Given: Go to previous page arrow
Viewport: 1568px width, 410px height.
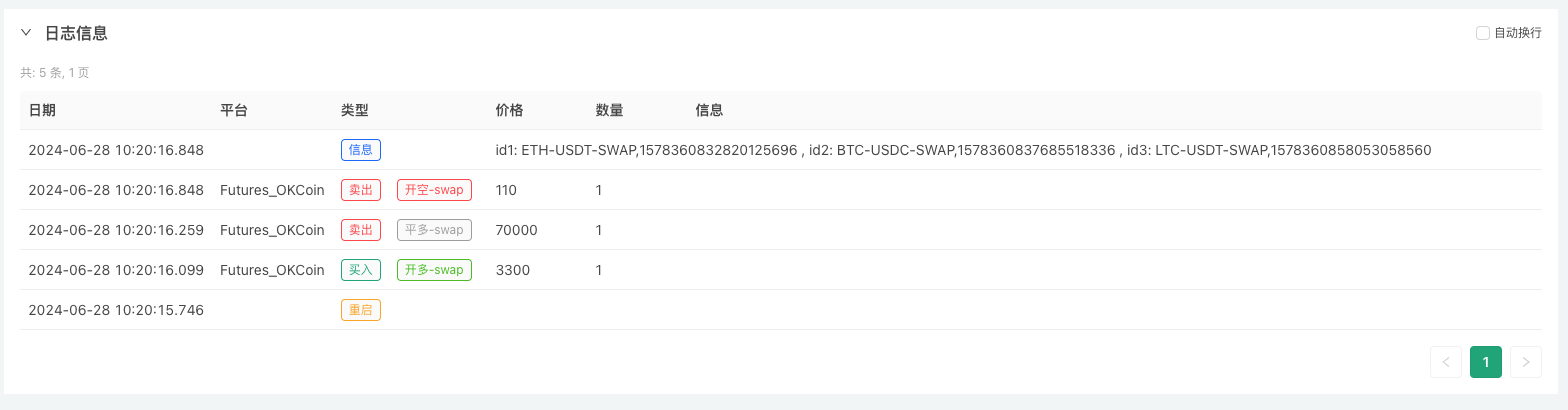Looking at the screenshot, I should [x=1446, y=362].
